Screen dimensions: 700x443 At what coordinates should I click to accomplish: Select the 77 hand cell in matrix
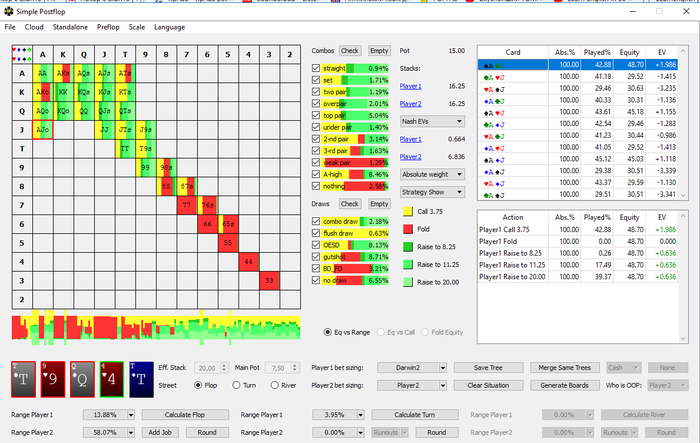(x=186, y=205)
